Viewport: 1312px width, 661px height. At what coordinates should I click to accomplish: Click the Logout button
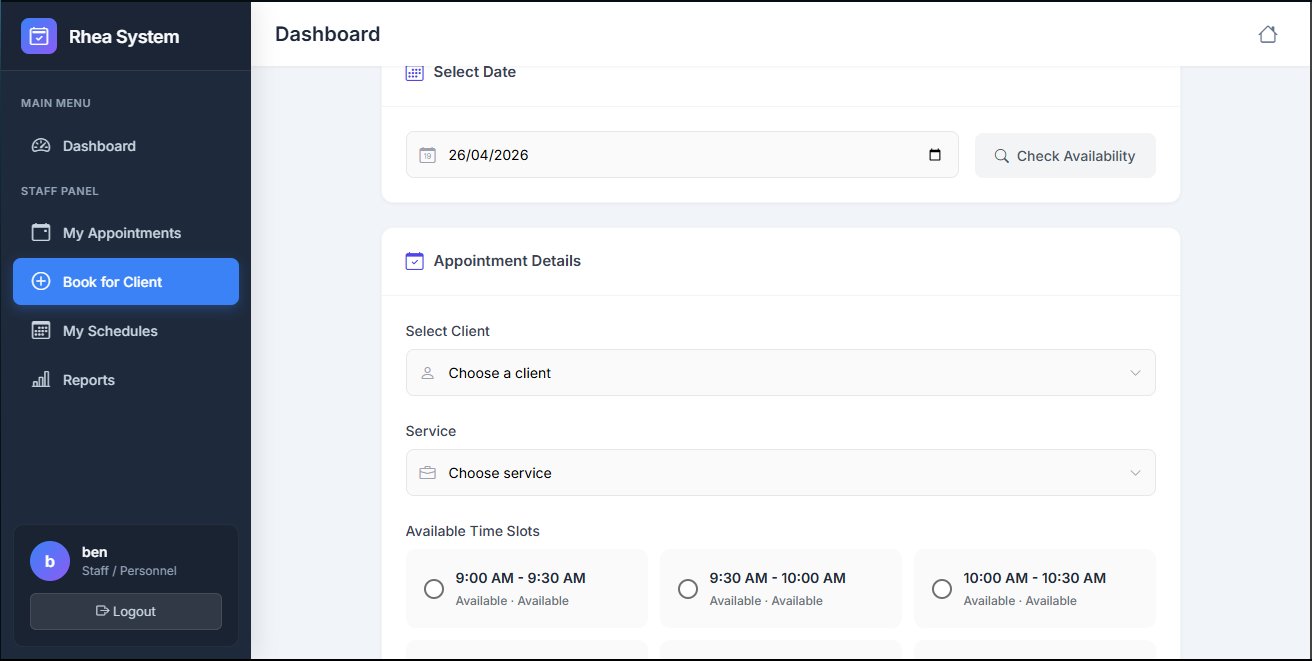pyautogui.click(x=125, y=611)
